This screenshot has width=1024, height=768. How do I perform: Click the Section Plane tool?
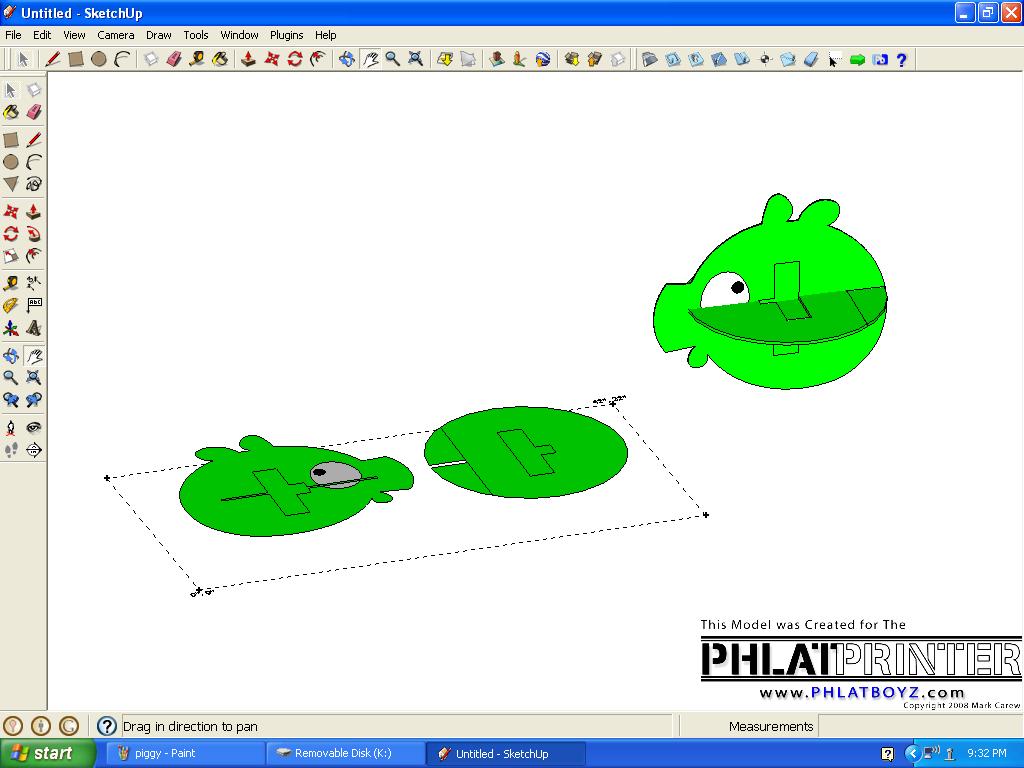pyautogui.click(x=34, y=451)
